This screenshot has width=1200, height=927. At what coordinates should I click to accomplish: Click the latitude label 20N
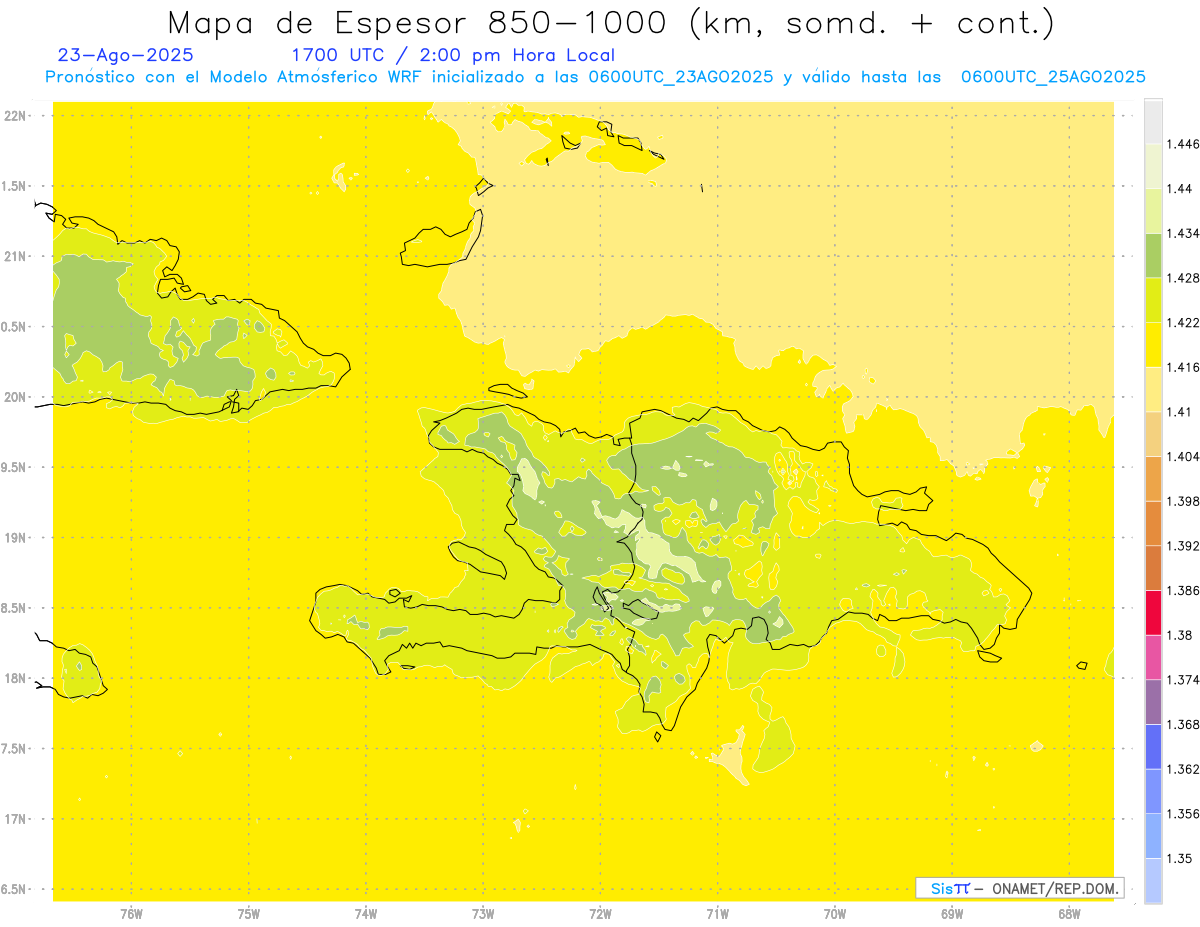coord(16,397)
